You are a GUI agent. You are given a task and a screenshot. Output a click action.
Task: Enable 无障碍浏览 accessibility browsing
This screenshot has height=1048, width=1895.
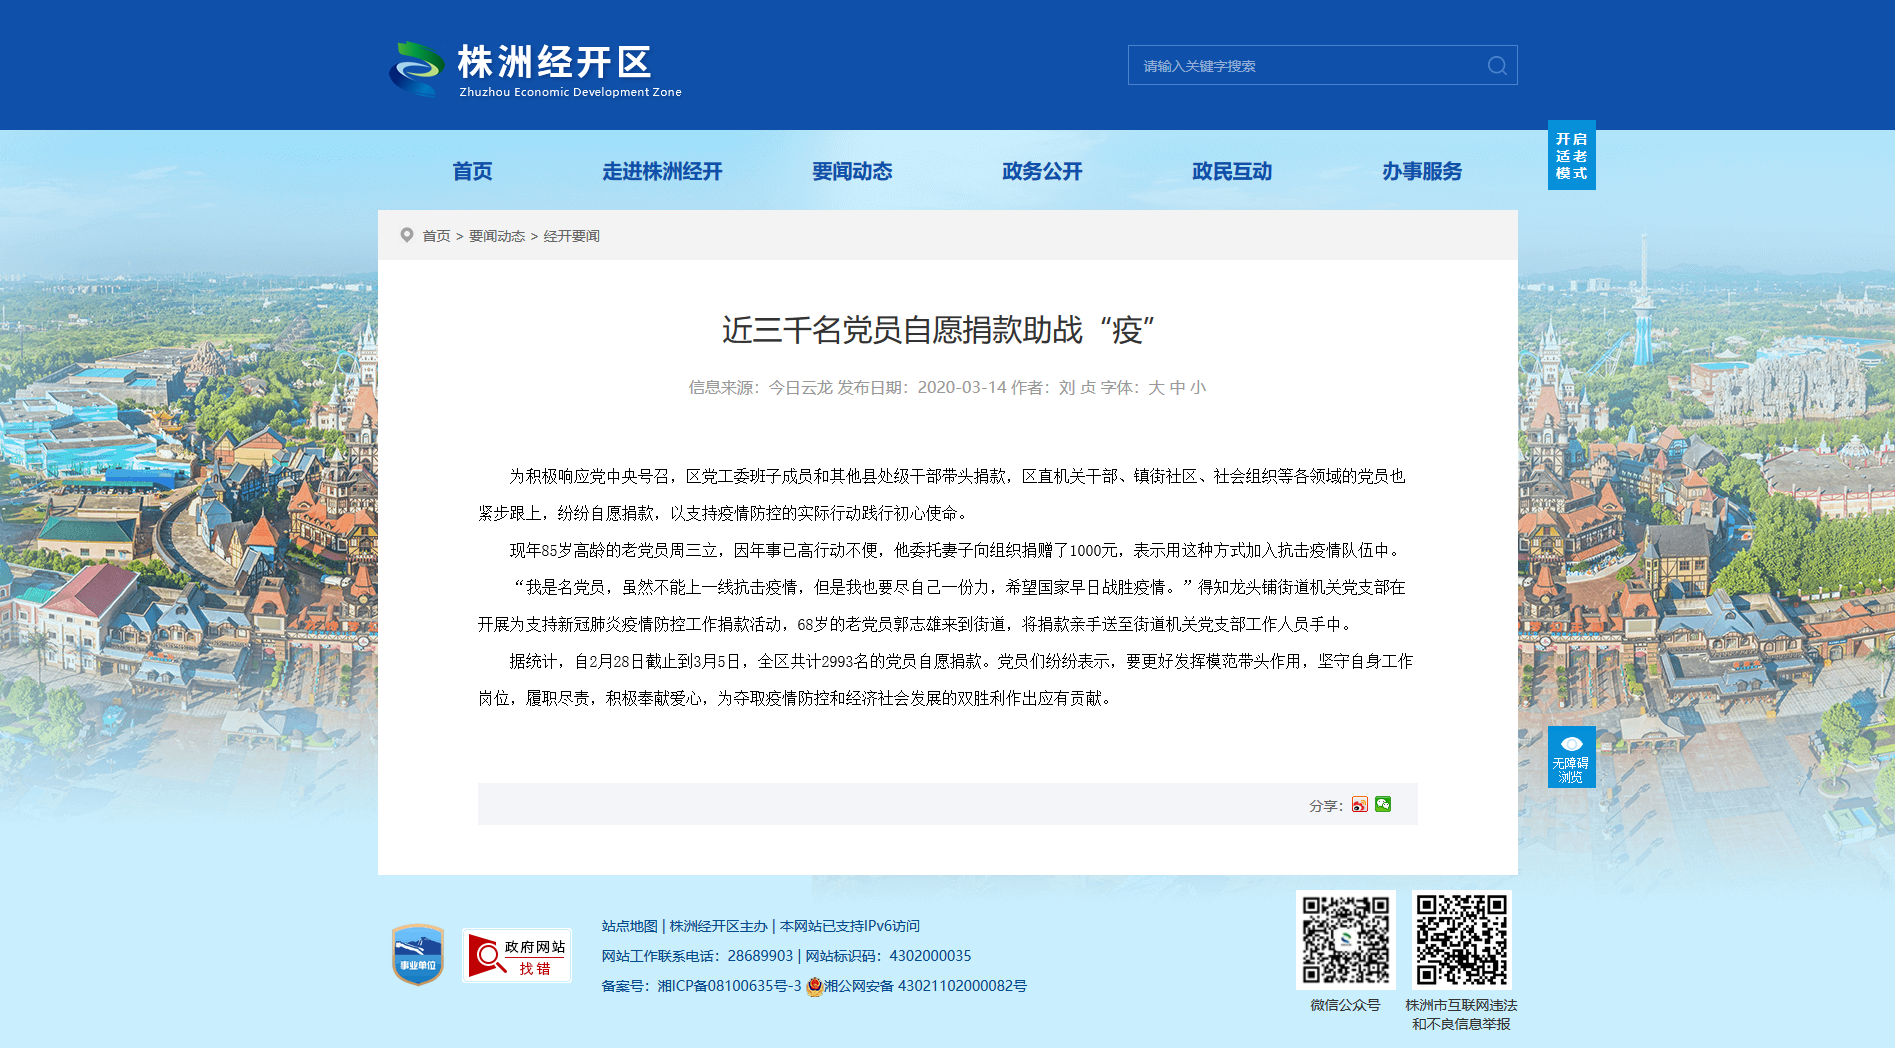[x=1571, y=757]
